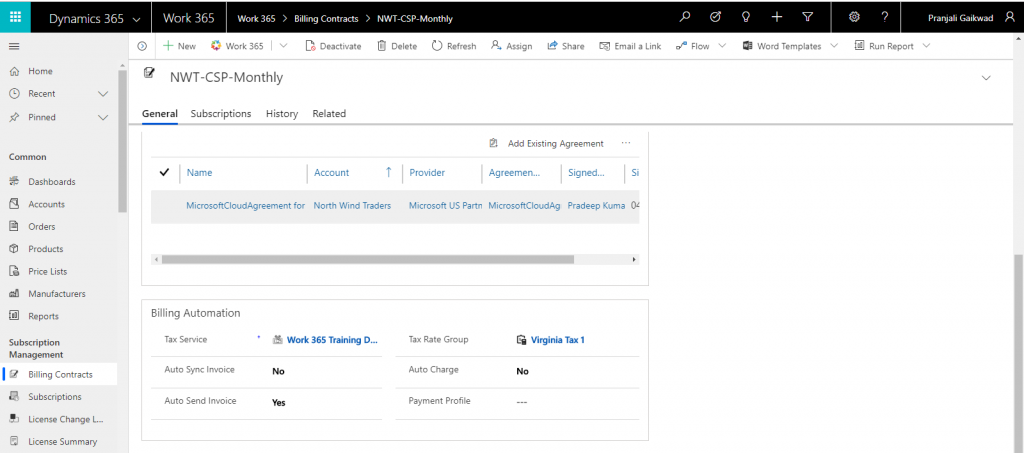
Task: Open MicrosoftCloudAgreement record link
Action: (x=246, y=206)
